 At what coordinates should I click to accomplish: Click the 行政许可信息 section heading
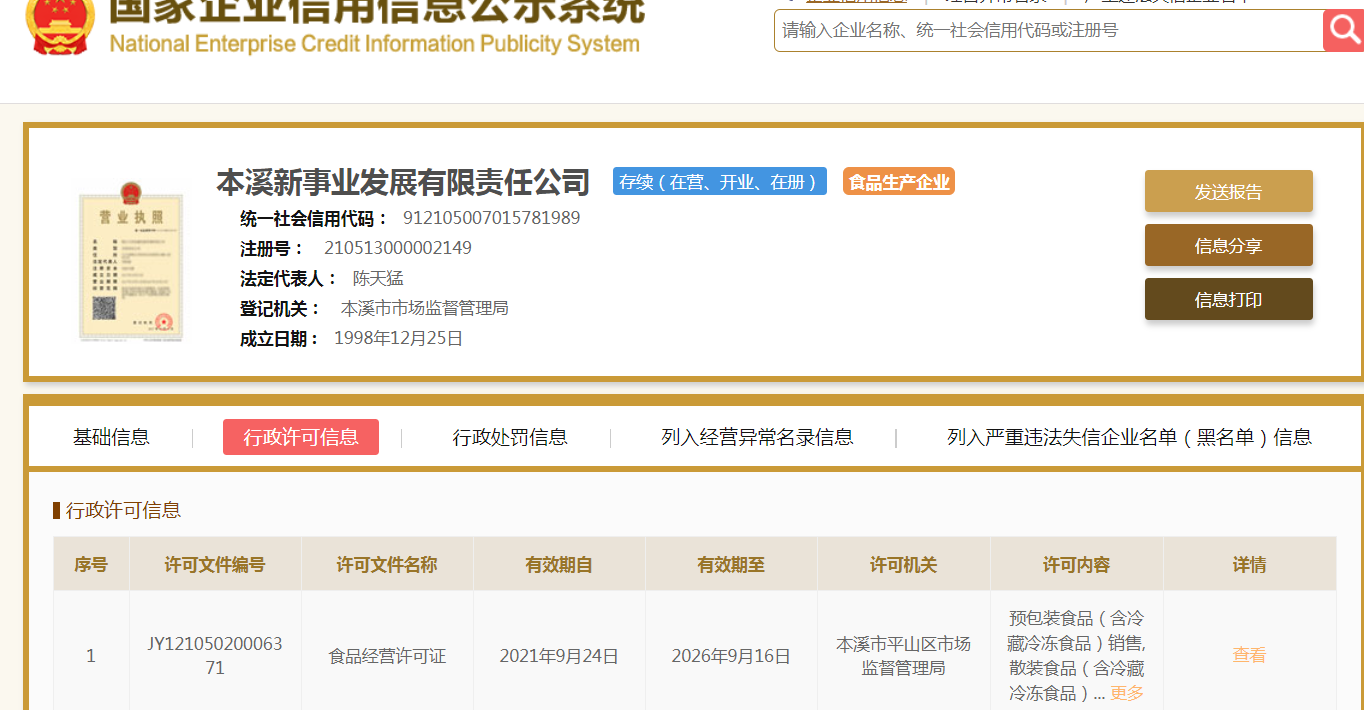123,510
